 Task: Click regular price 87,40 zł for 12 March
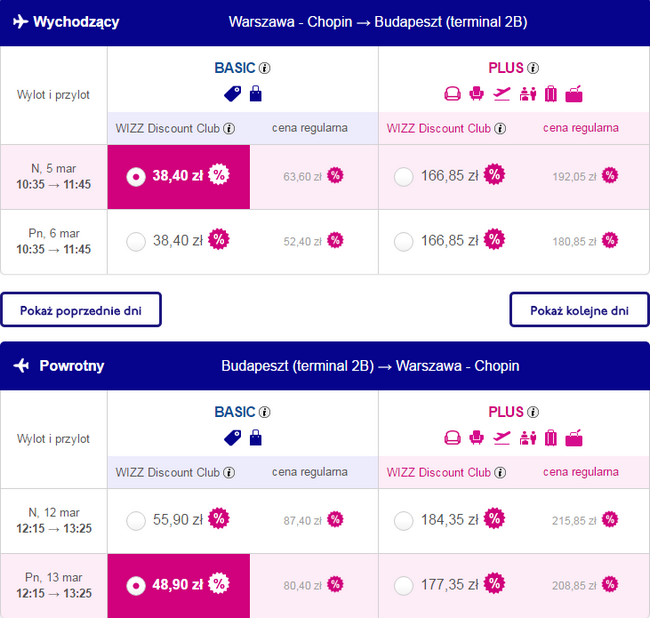(303, 520)
